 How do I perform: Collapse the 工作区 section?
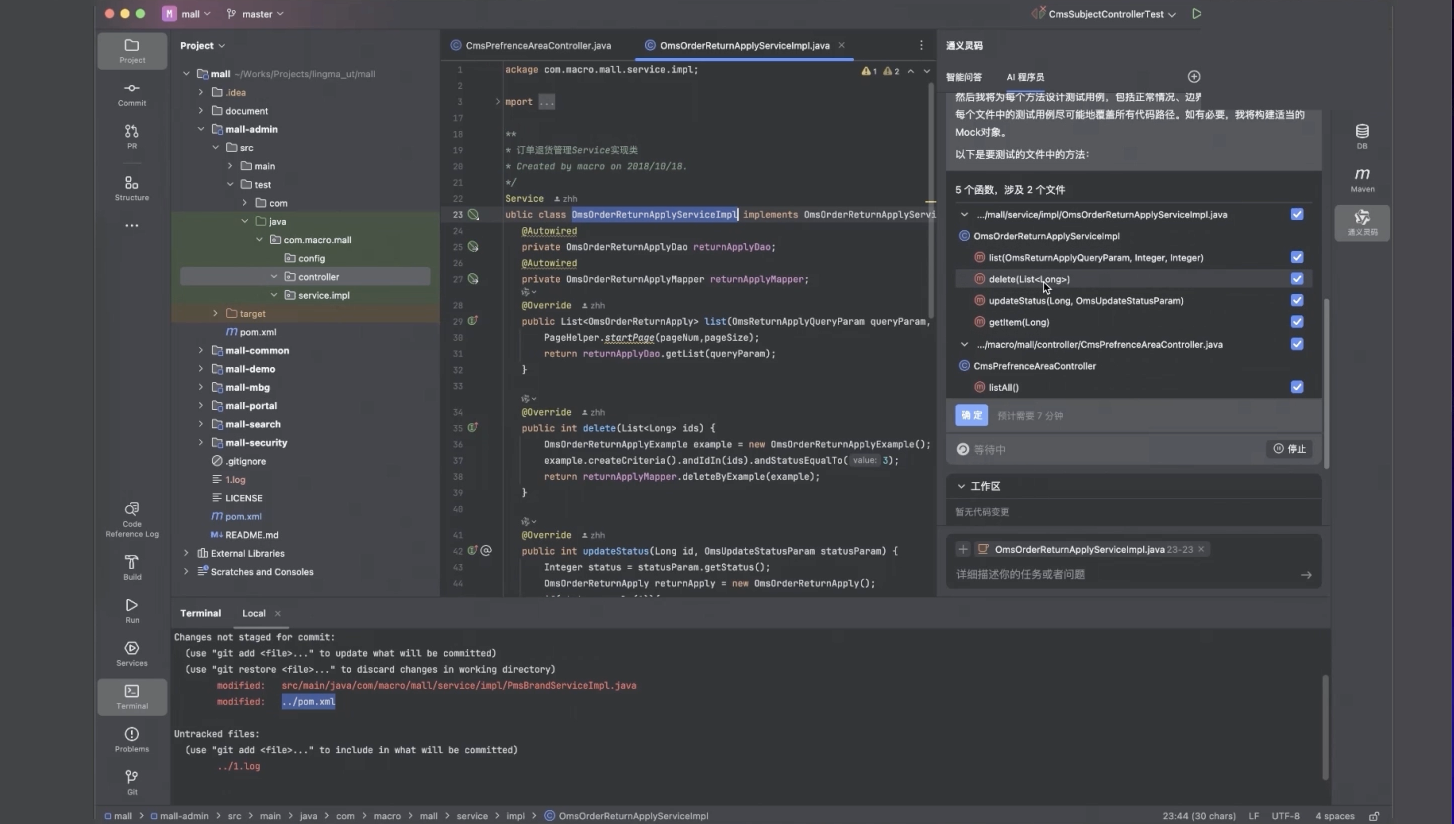pos(962,486)
